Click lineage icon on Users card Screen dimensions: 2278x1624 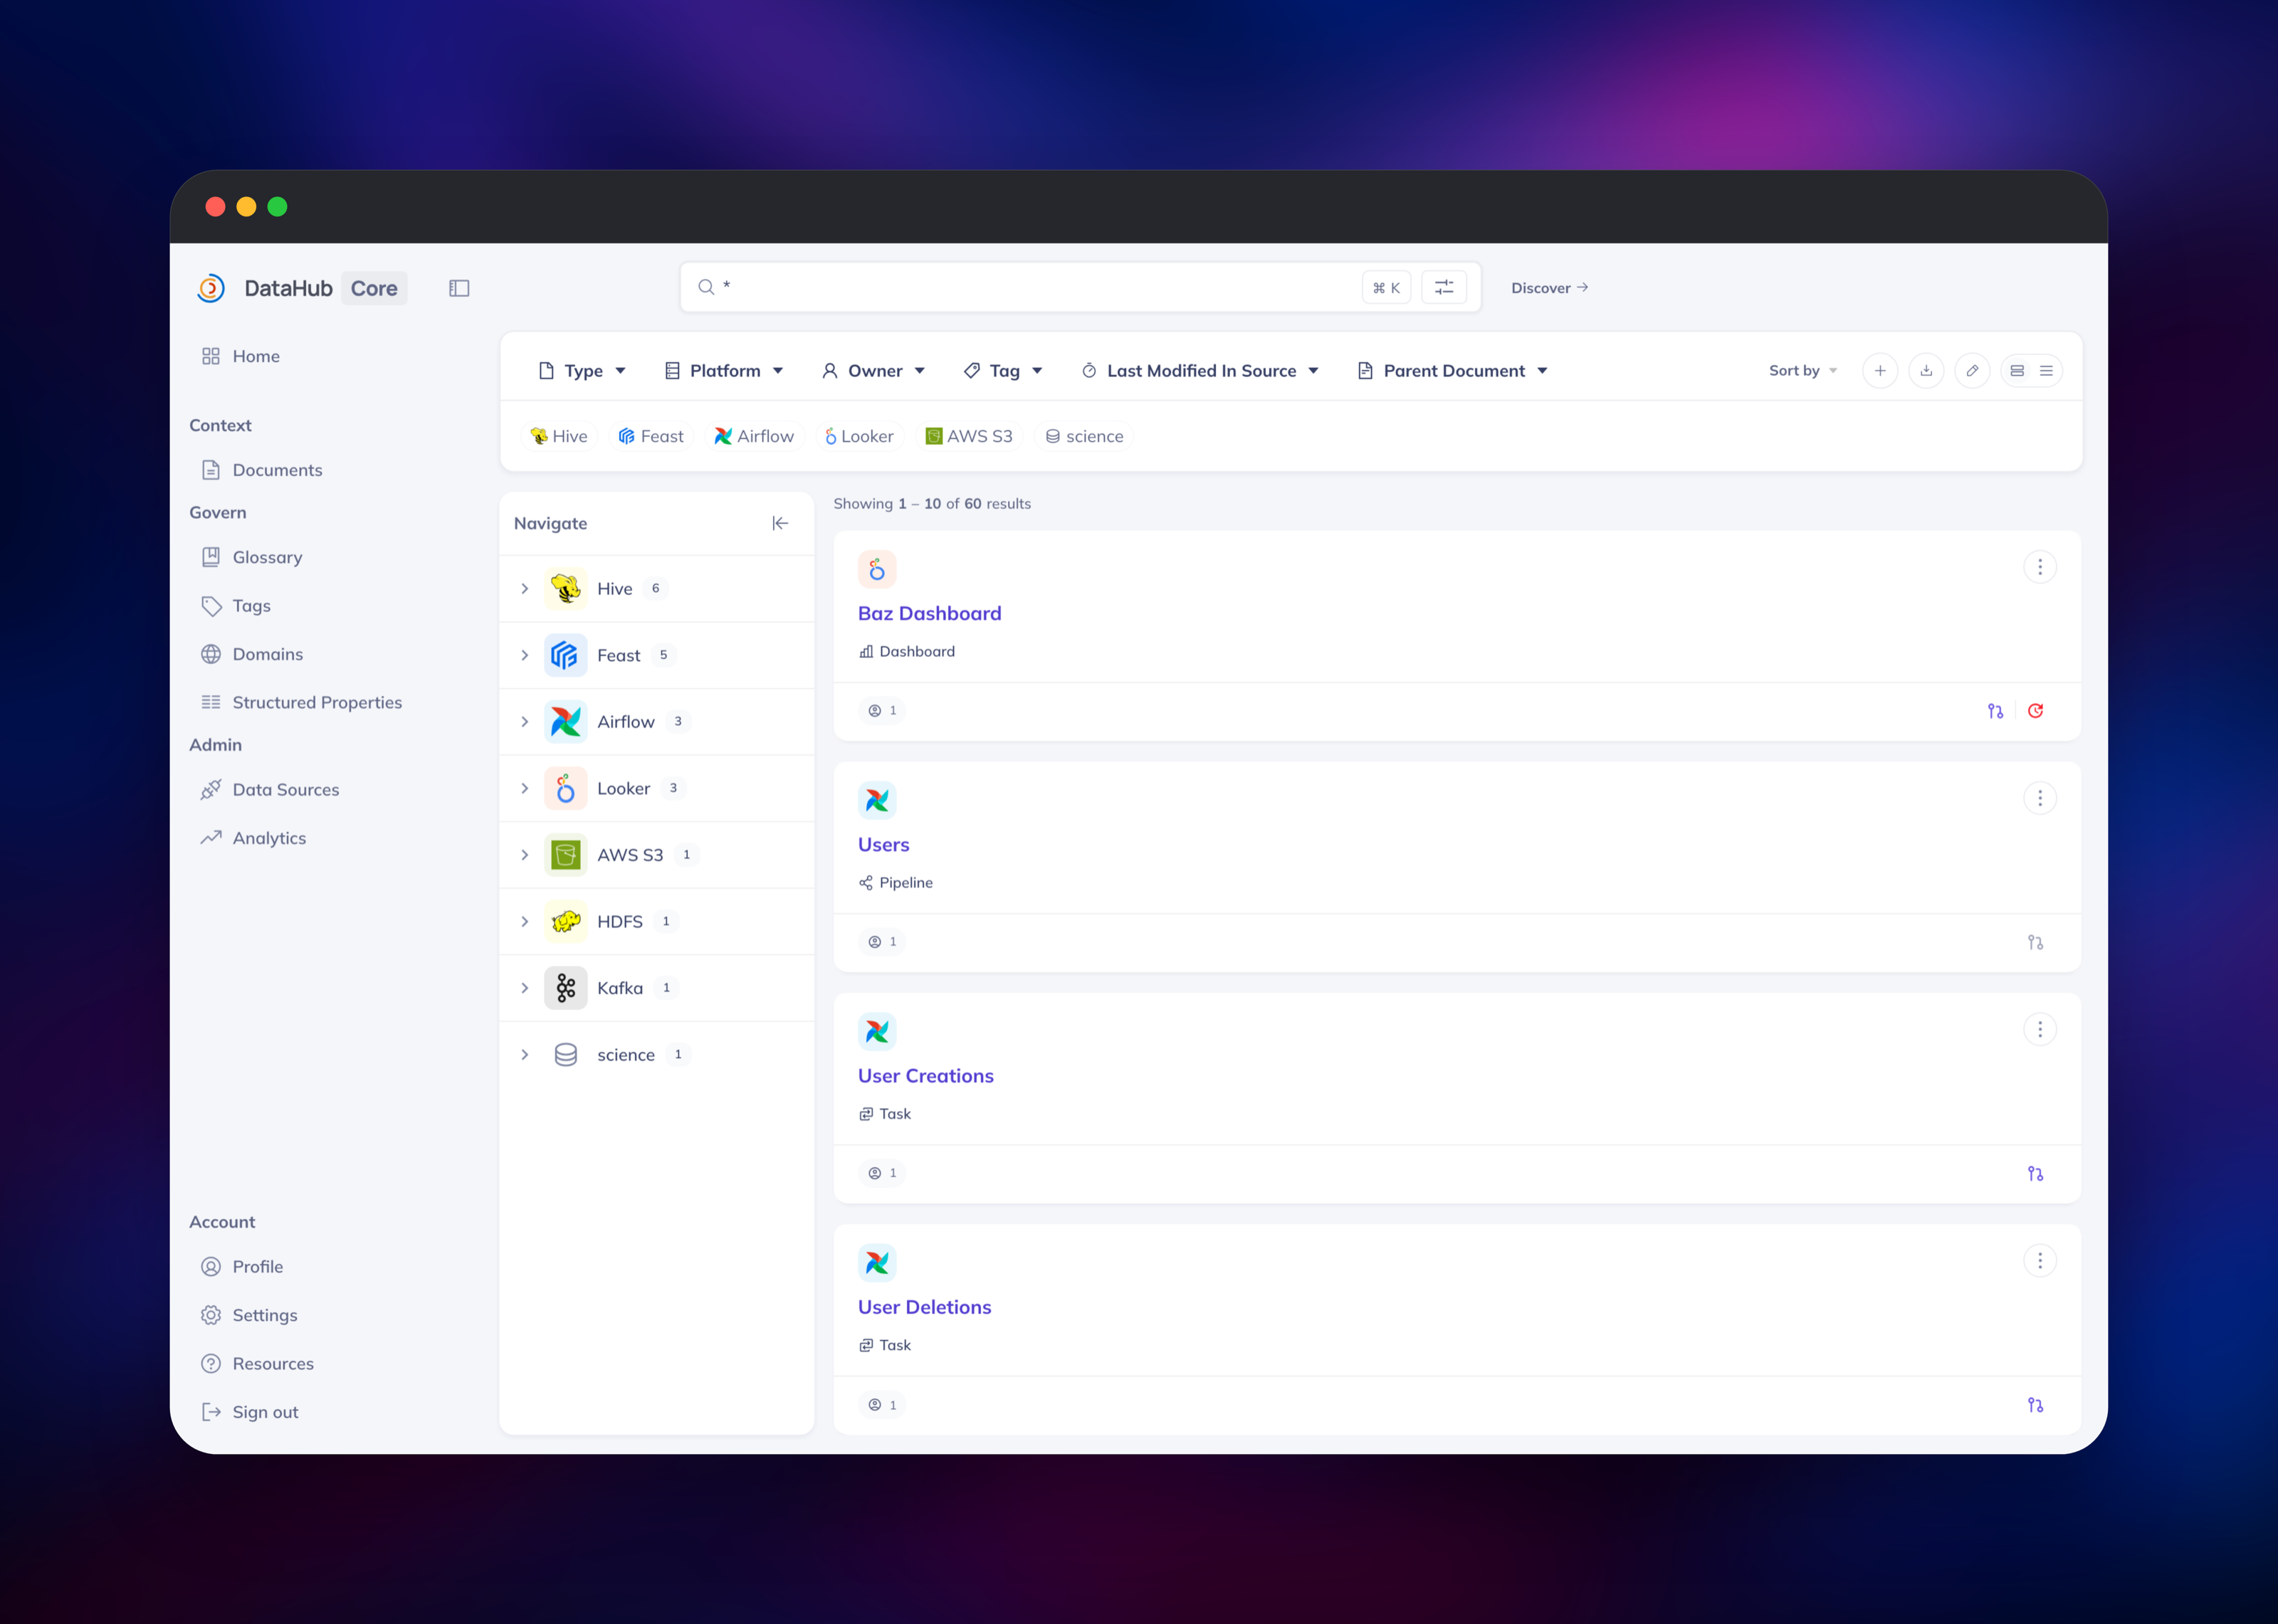(2035, 942)
